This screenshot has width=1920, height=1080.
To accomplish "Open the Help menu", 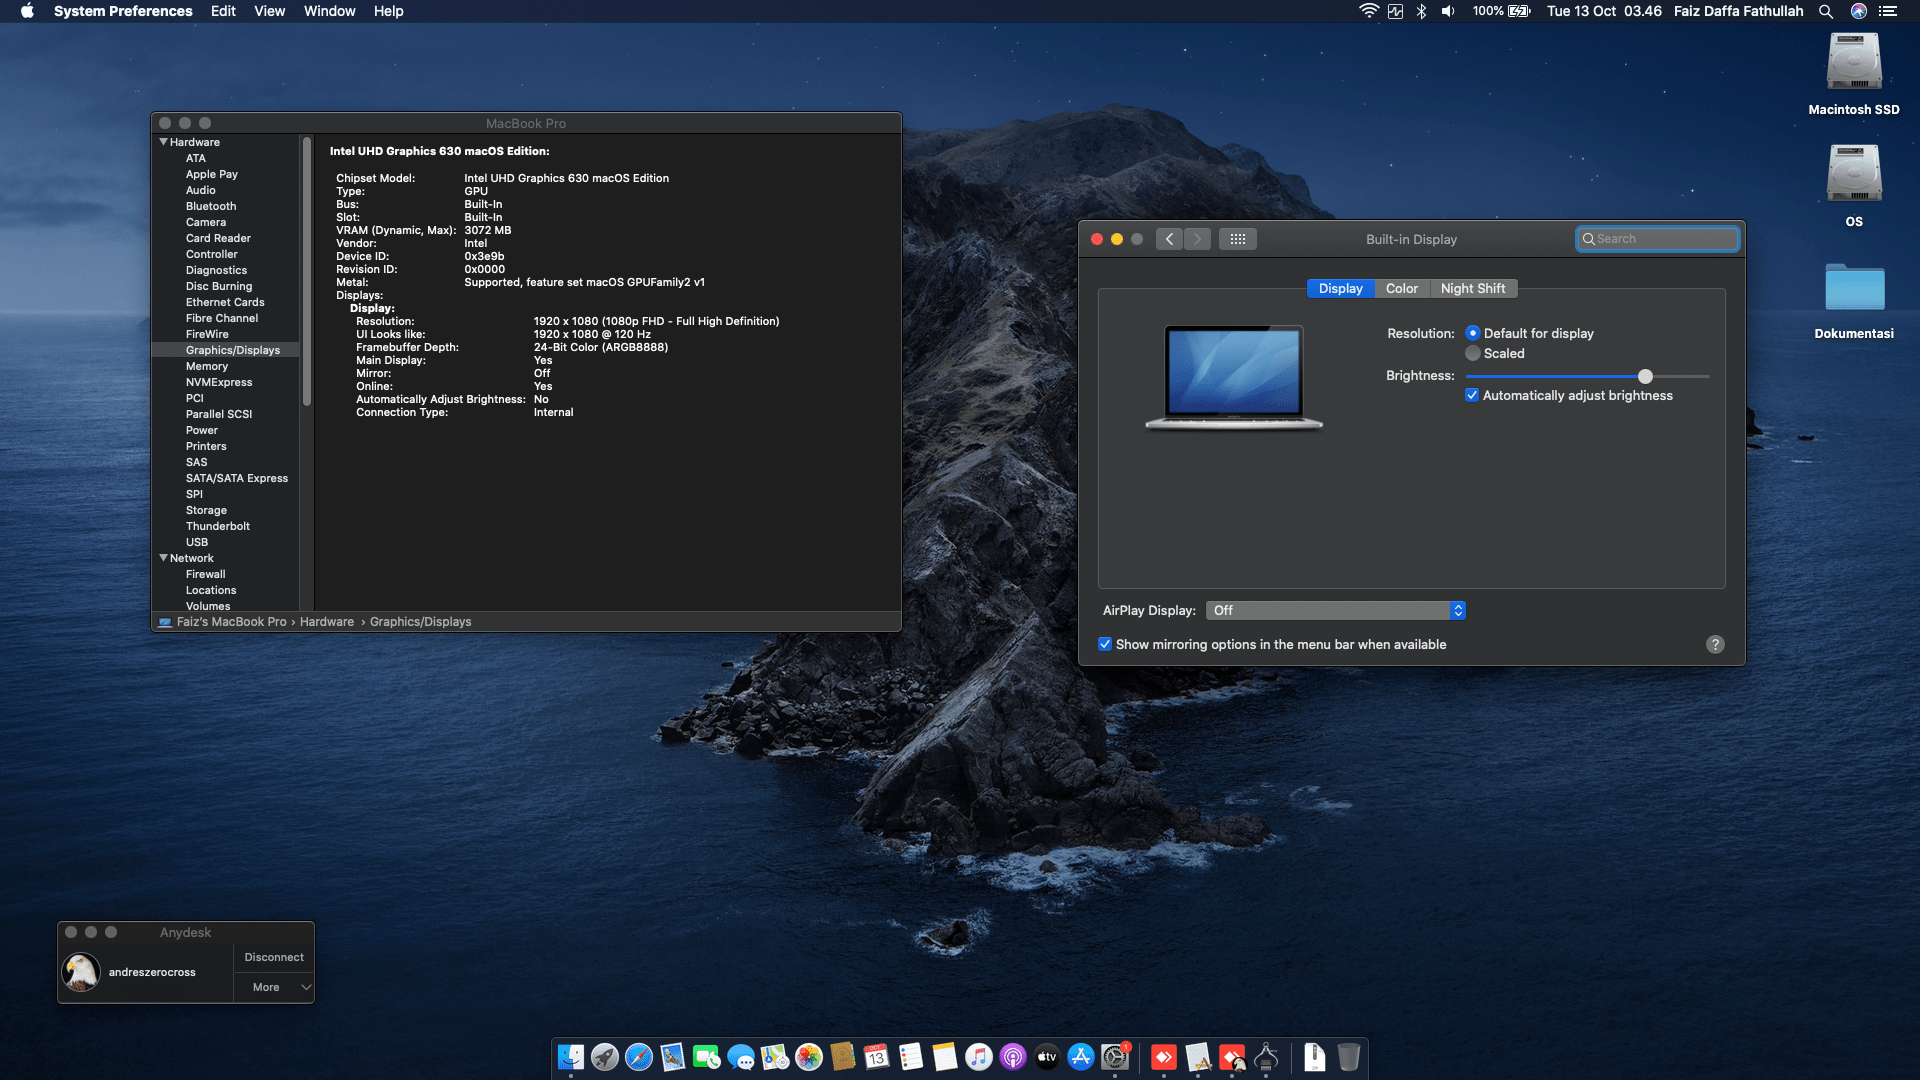I will [x=388, y=11].
